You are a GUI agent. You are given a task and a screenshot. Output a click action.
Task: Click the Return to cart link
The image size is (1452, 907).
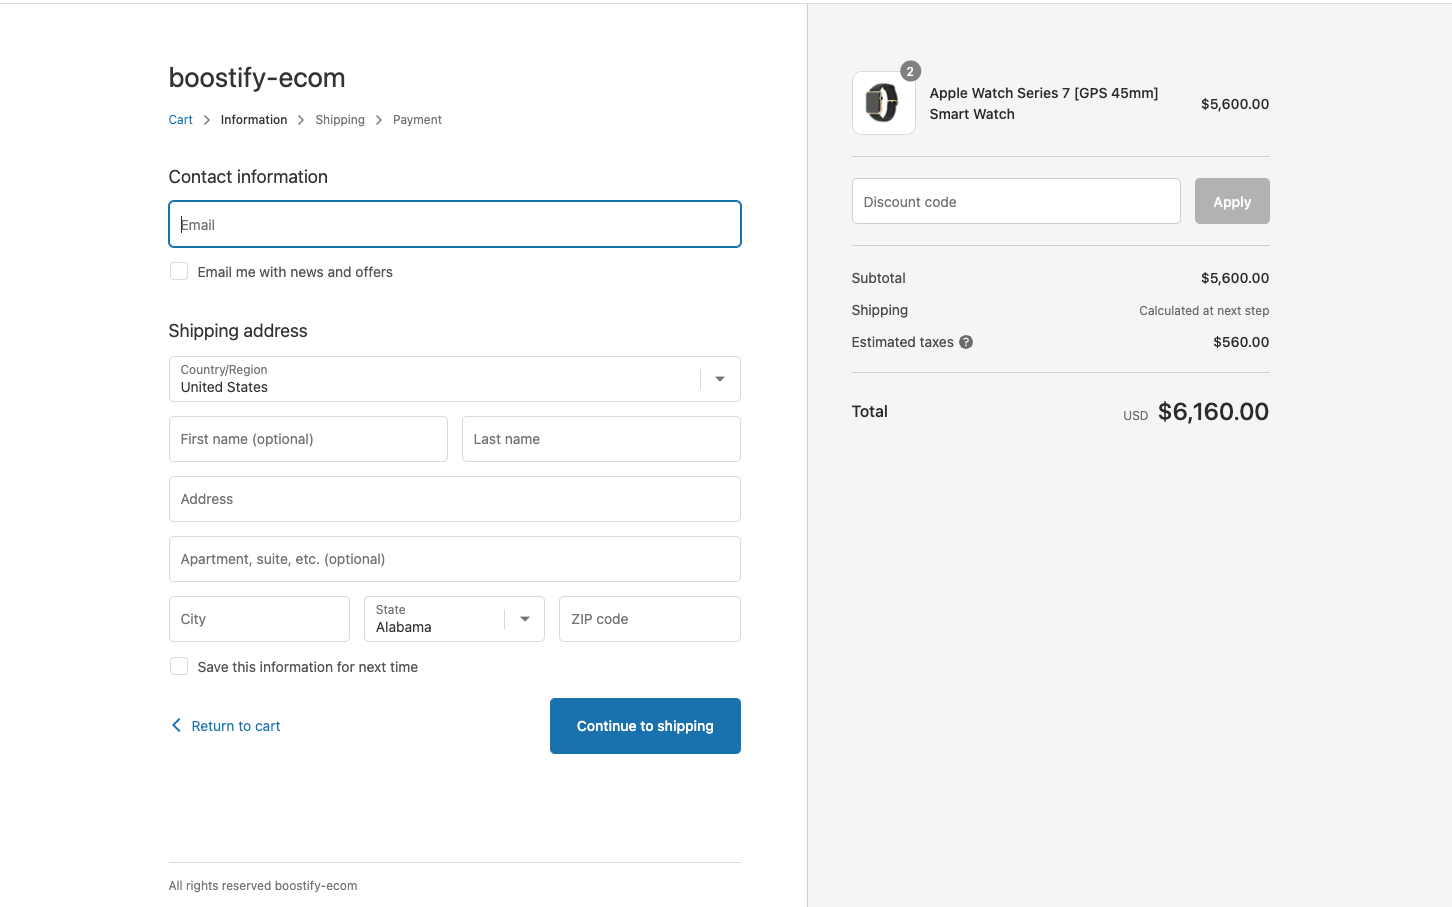coord(236,726)
